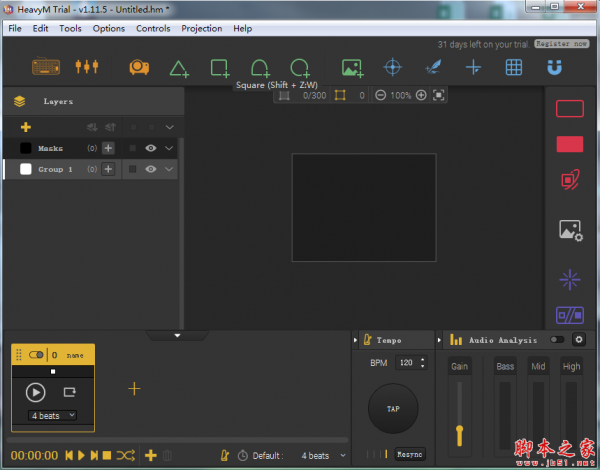Viewport: 600px width, 470px height.
Task: Click the Resync button
Action: pyautogui.click(x=410, y=454)
